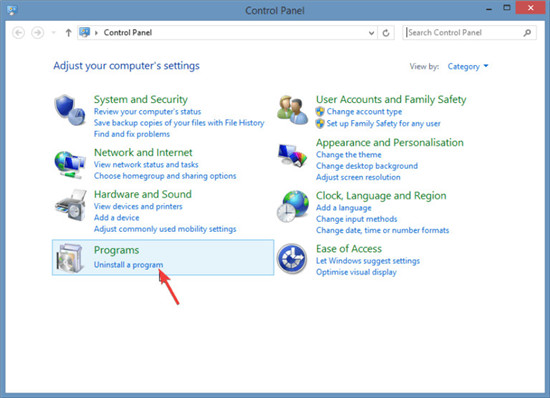
Task: Click Uninstall a program link
Action: (128, 265)
